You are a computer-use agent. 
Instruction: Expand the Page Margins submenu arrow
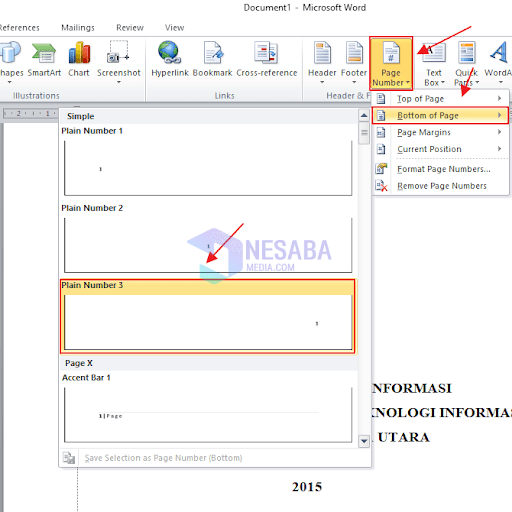[x=499, y=132]
